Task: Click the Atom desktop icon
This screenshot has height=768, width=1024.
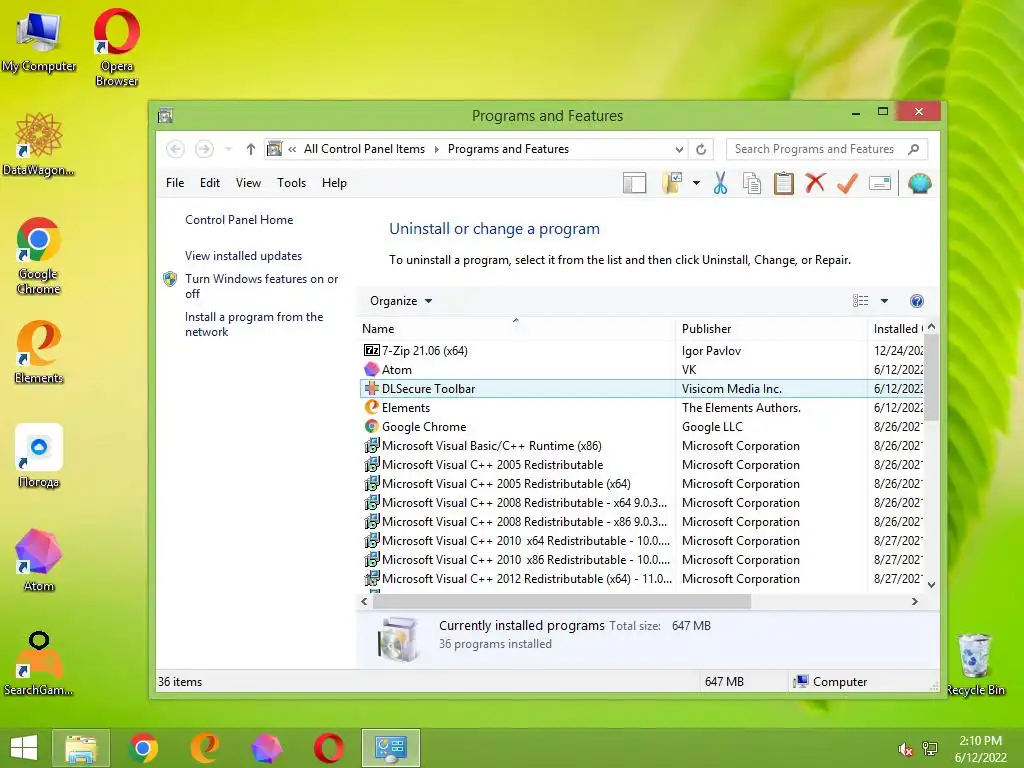Action: (39, 560)
